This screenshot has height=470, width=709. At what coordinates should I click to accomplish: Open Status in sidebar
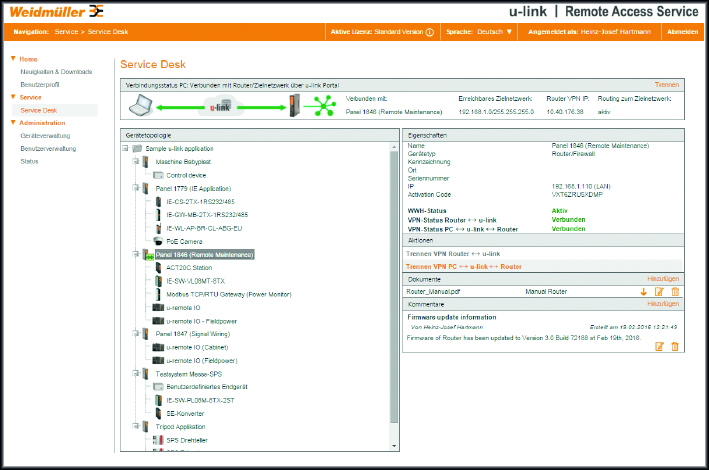(29, 161)
